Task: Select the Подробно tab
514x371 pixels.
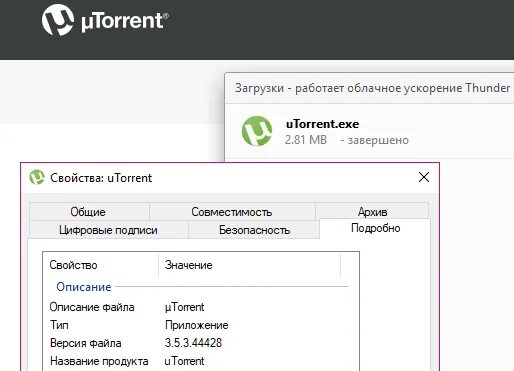Action: coord(375,228)
